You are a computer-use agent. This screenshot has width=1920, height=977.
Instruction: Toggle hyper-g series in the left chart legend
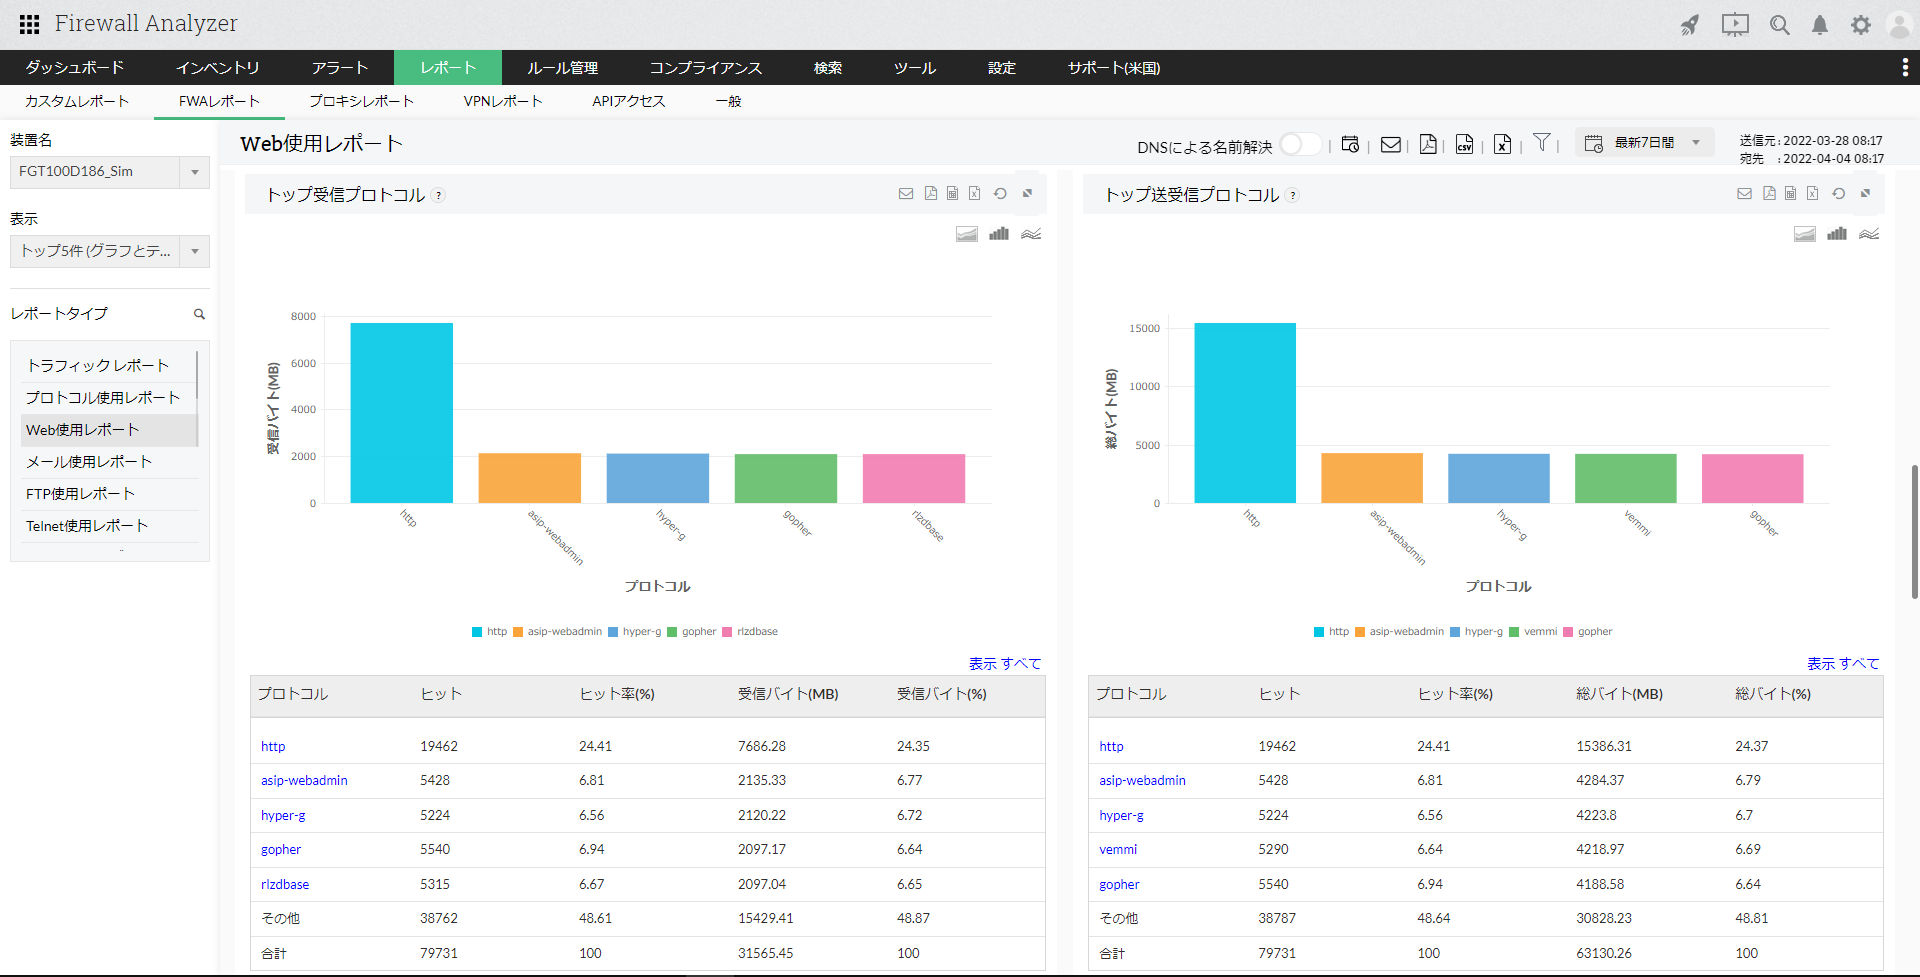coord(634,632)
